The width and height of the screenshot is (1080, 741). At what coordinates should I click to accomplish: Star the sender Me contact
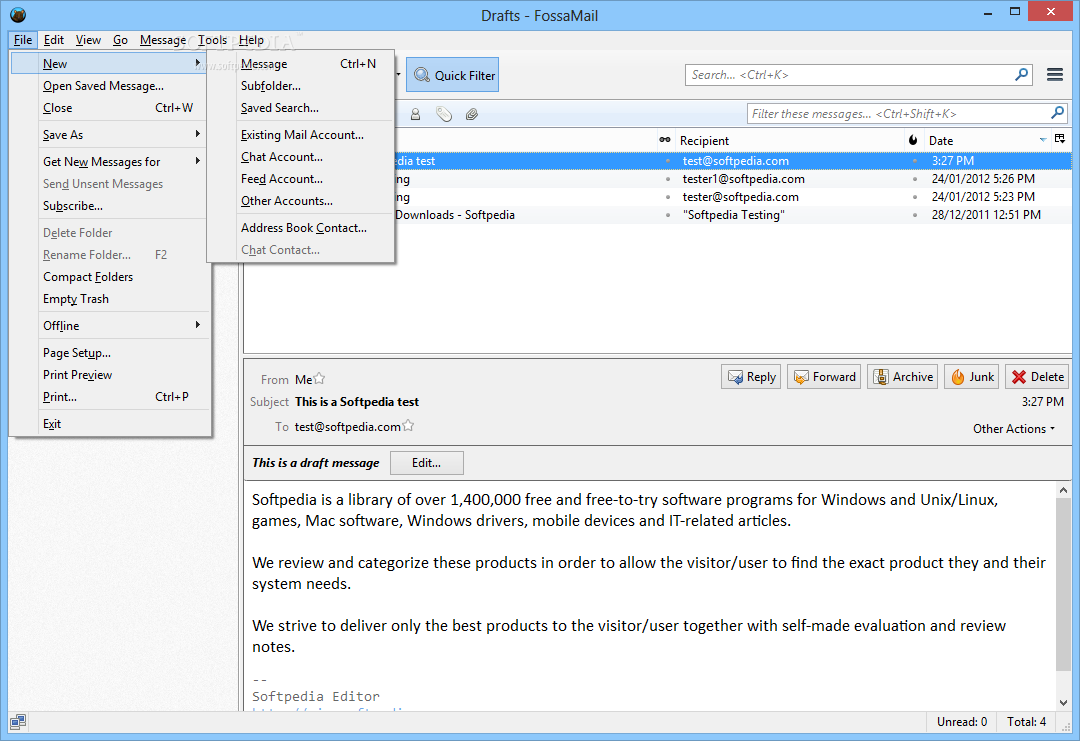[319, 379]
